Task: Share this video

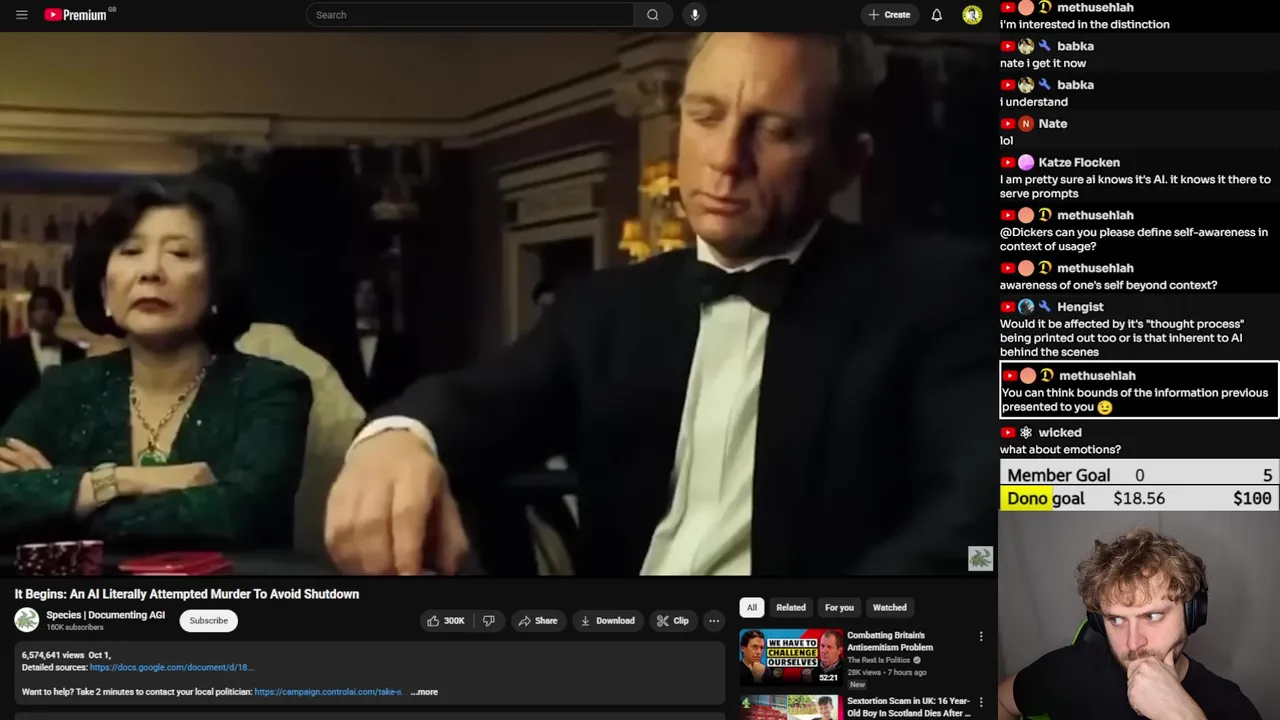Action: tap(537, 621)
